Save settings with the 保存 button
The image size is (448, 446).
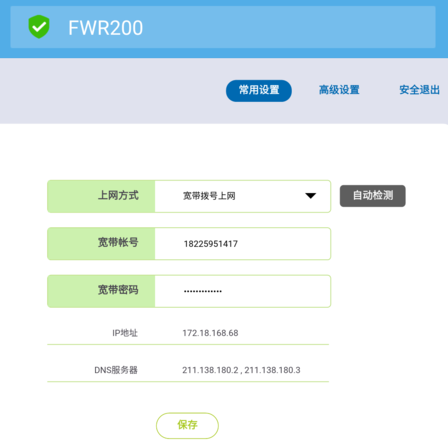(187, 426)
